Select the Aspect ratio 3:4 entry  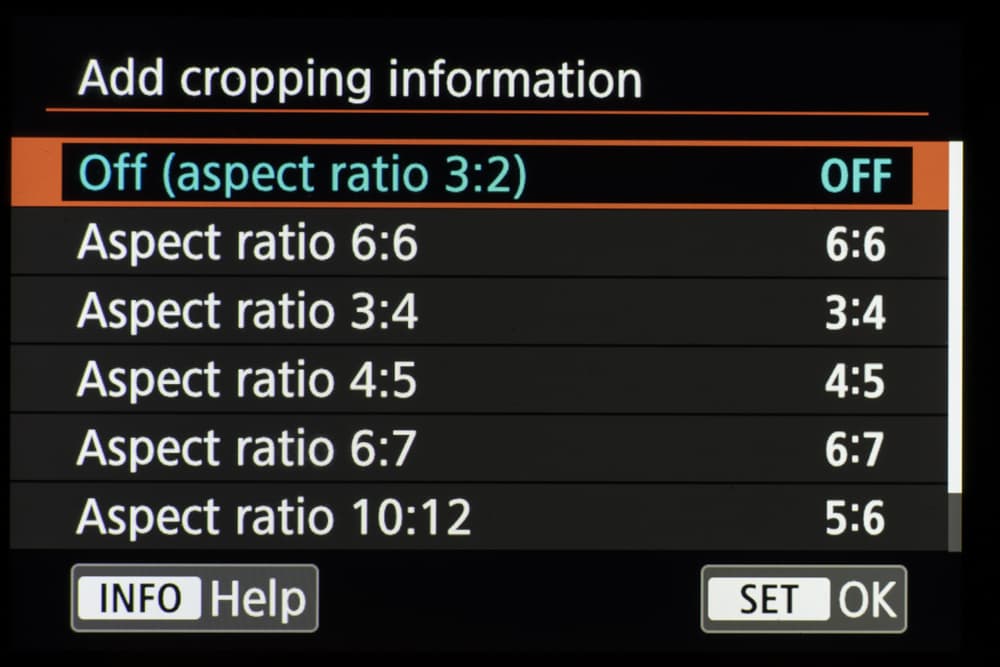pyautogui.click(x=247, y=312)
